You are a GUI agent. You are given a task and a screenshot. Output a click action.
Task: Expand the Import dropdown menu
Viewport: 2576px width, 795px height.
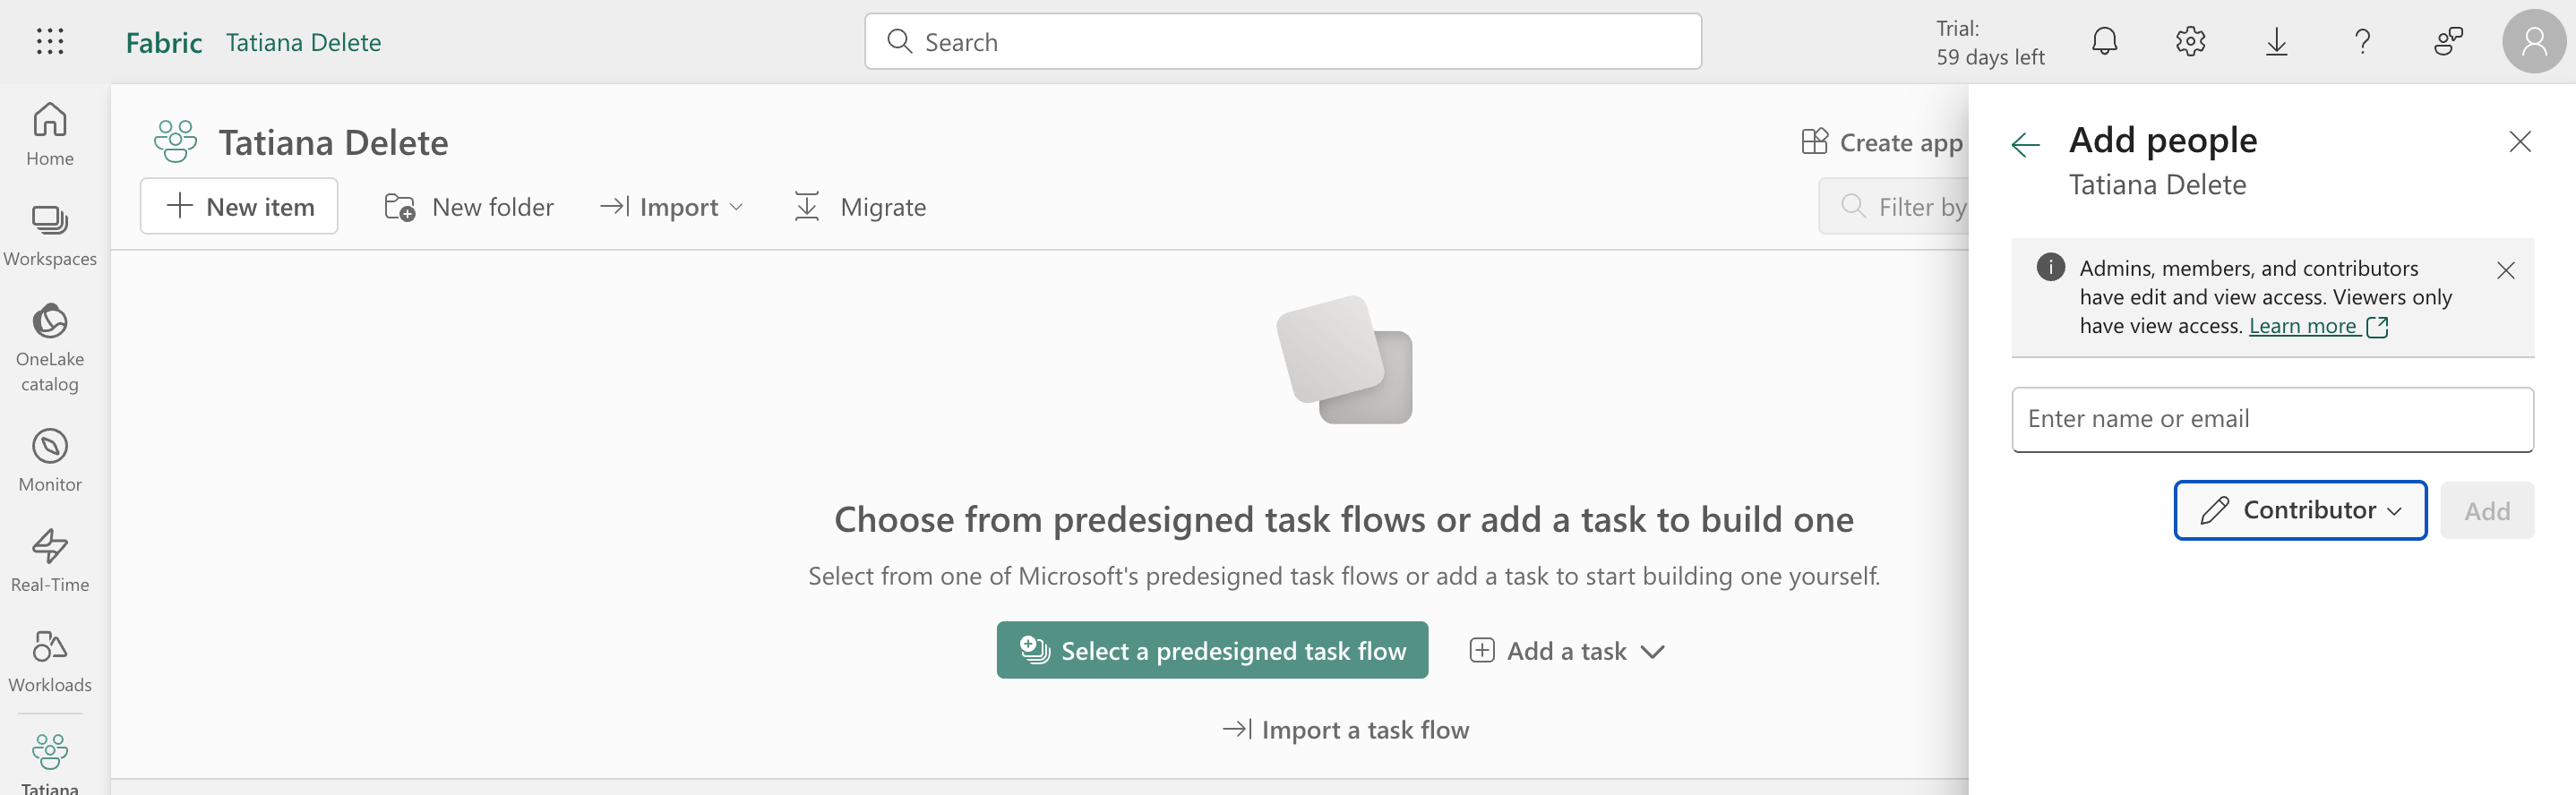tap(672, 207)
